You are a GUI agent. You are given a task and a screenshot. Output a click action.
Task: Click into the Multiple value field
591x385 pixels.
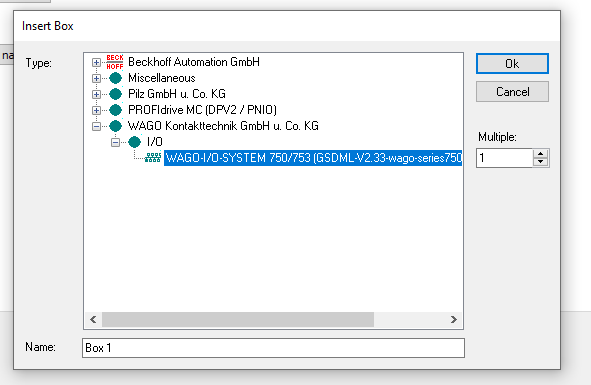[505, 158]
